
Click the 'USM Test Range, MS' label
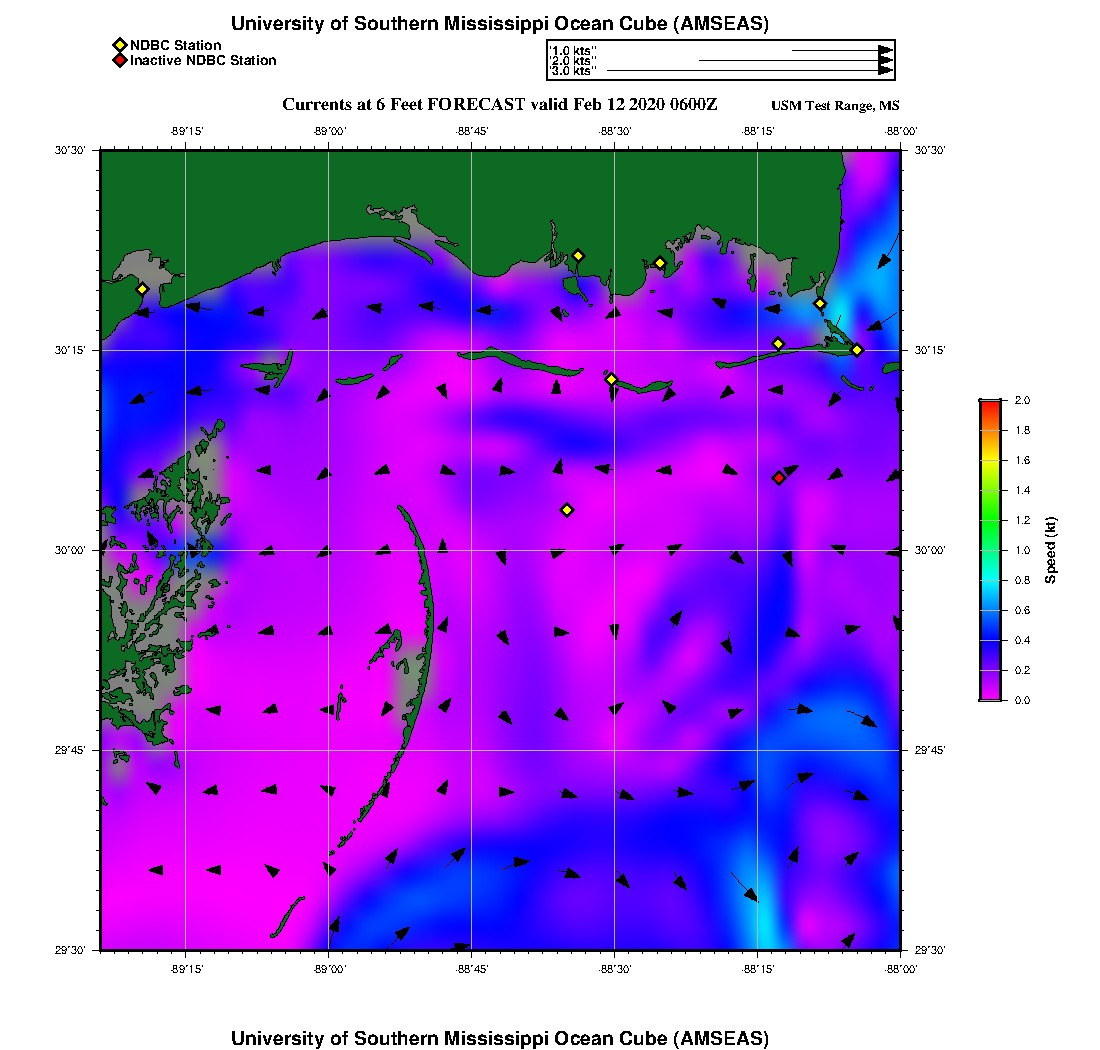pos(835,105)
